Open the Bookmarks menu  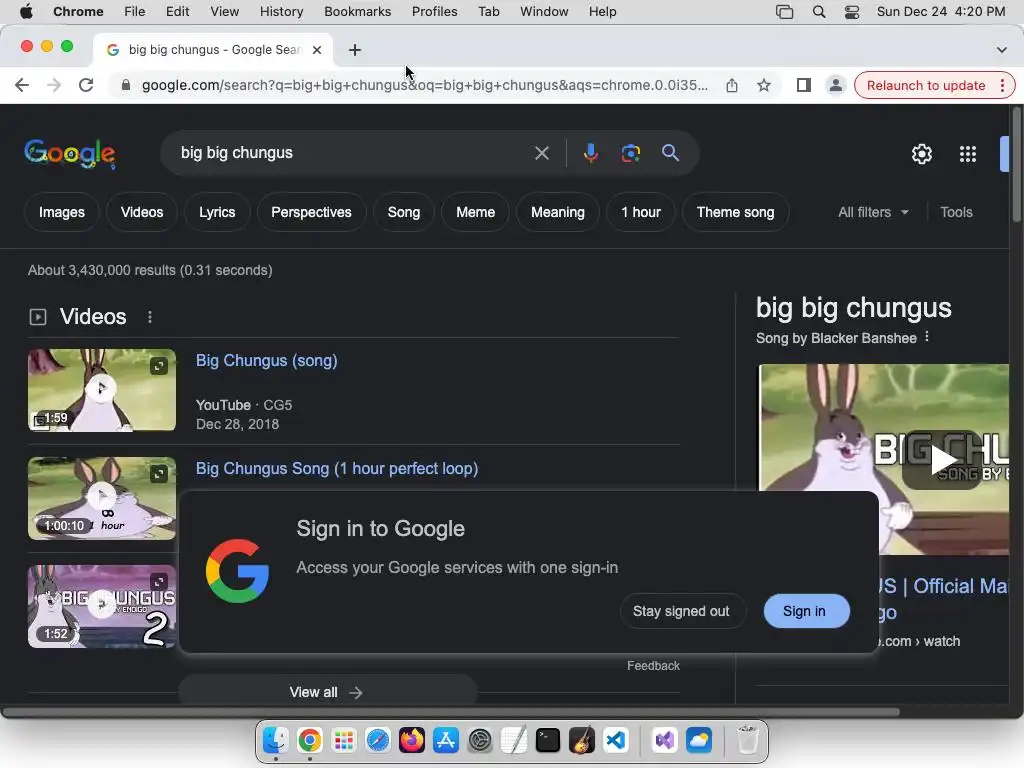click(x=357, y=12)
